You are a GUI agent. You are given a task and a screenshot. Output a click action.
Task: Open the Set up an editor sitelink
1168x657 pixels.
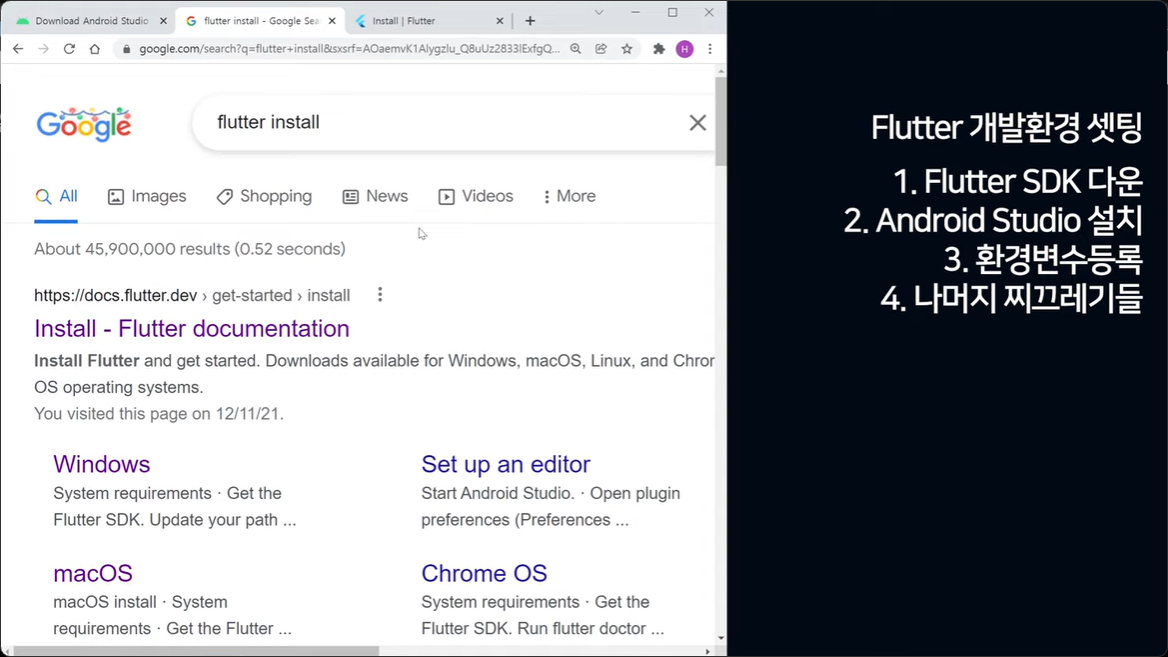pos(506,464)
